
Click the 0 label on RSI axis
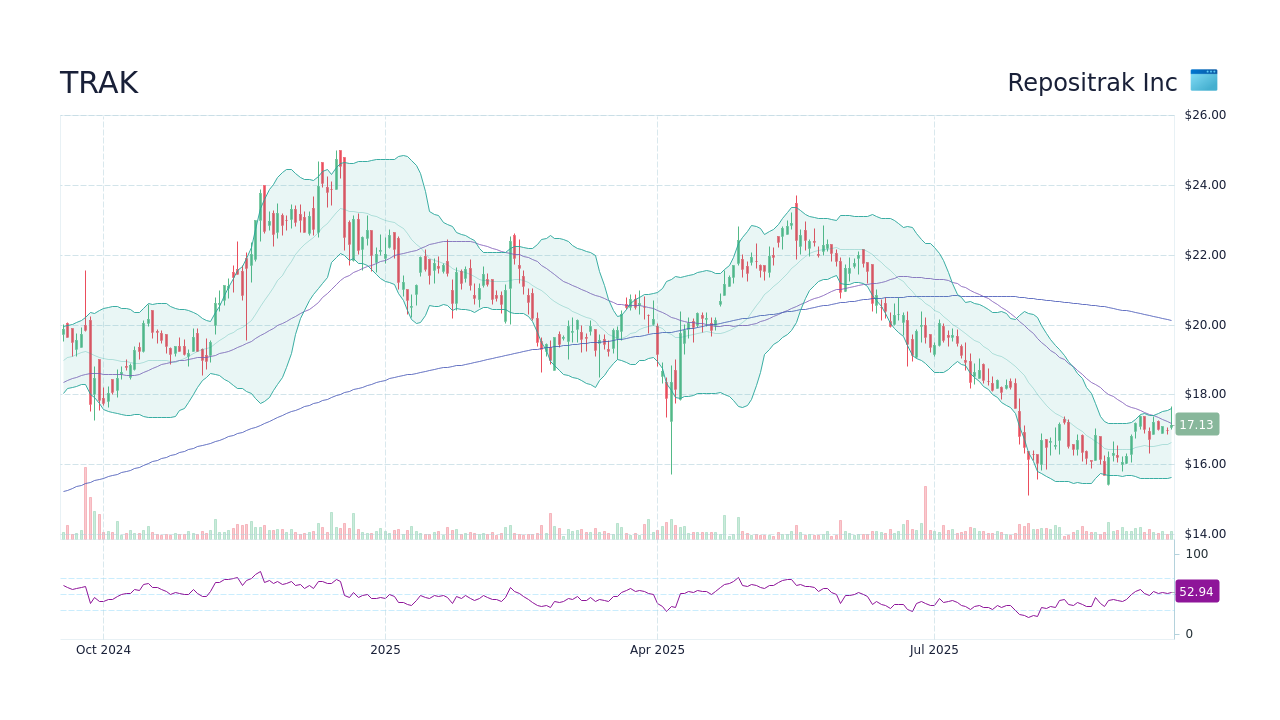coord(1189,634)
